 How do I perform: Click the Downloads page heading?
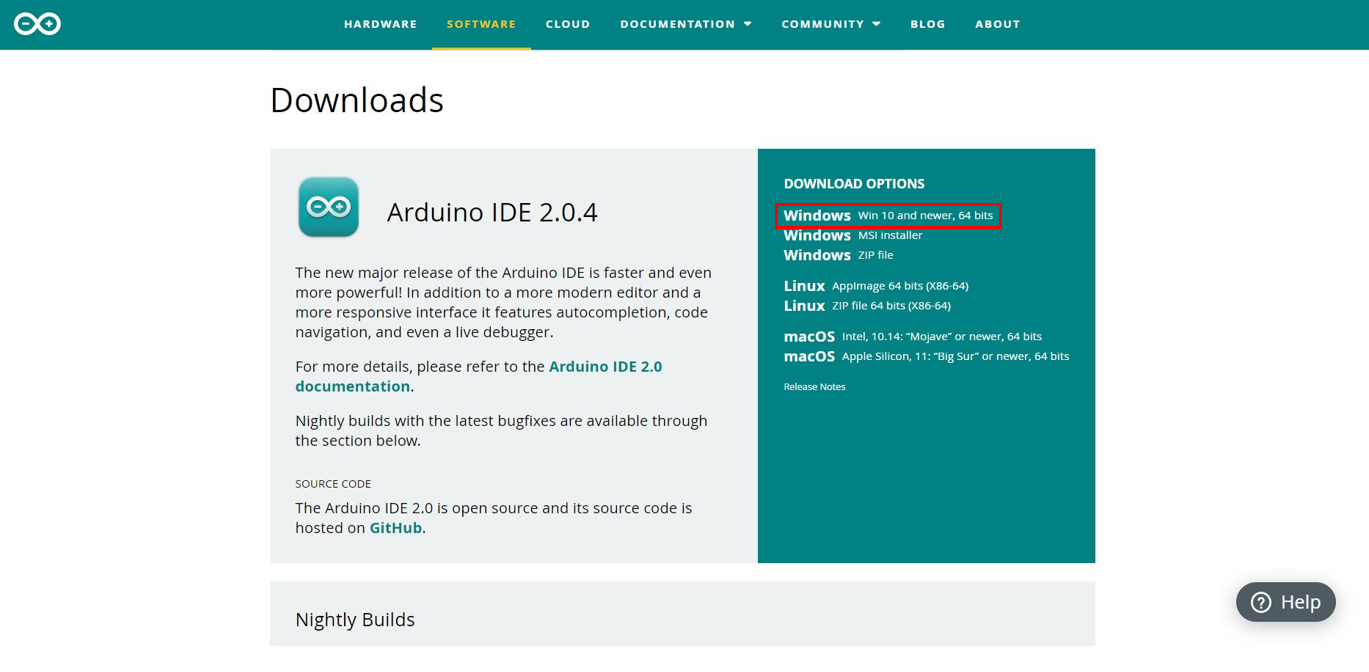click(357, 100)
